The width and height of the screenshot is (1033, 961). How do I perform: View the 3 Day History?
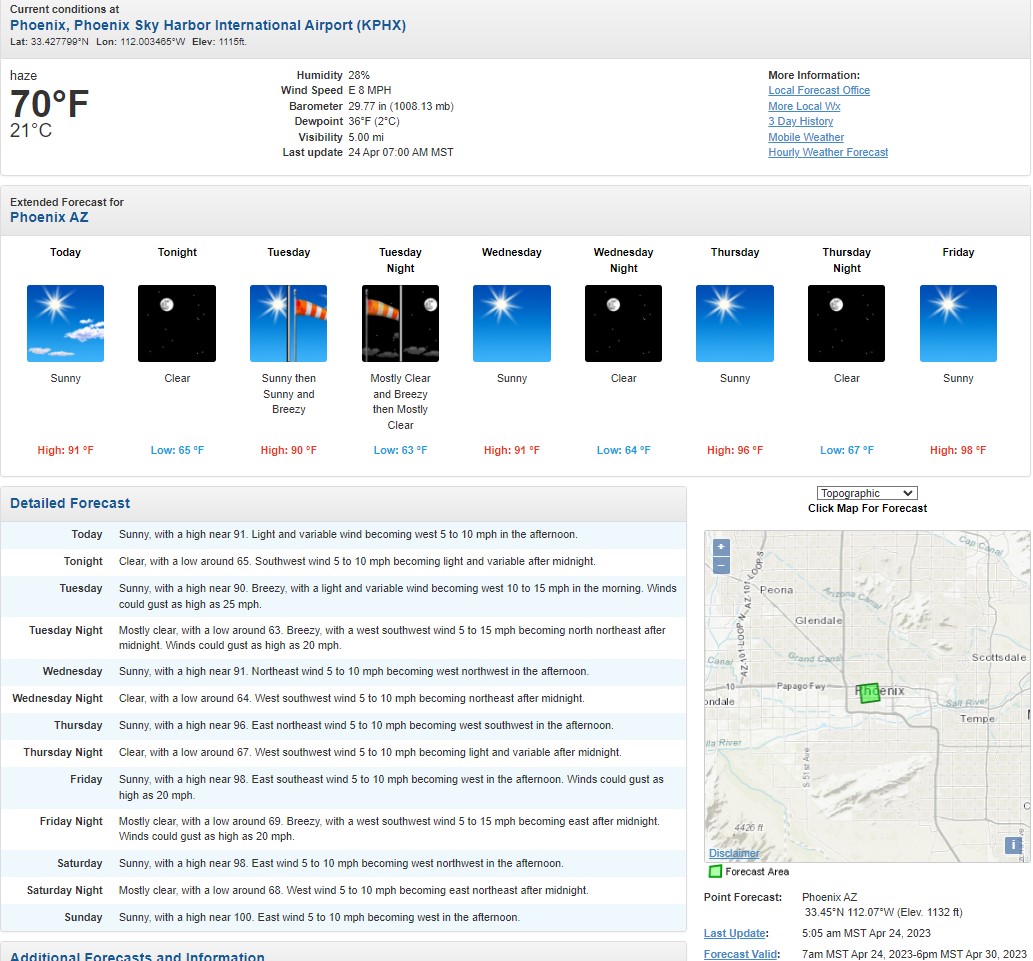click(798, 121)
